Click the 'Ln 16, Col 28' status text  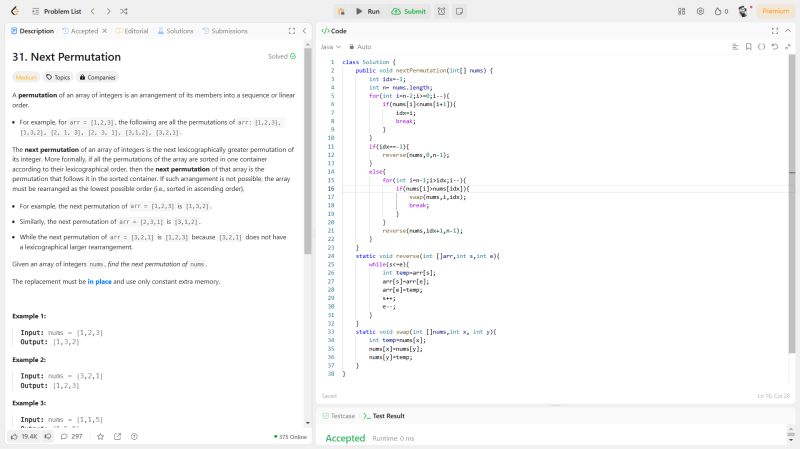point(773,396)
